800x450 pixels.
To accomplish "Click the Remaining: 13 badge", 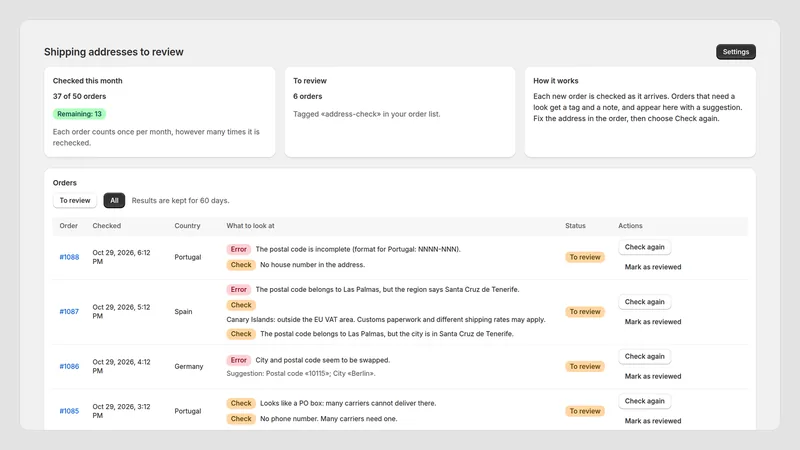I will point(79,114).
